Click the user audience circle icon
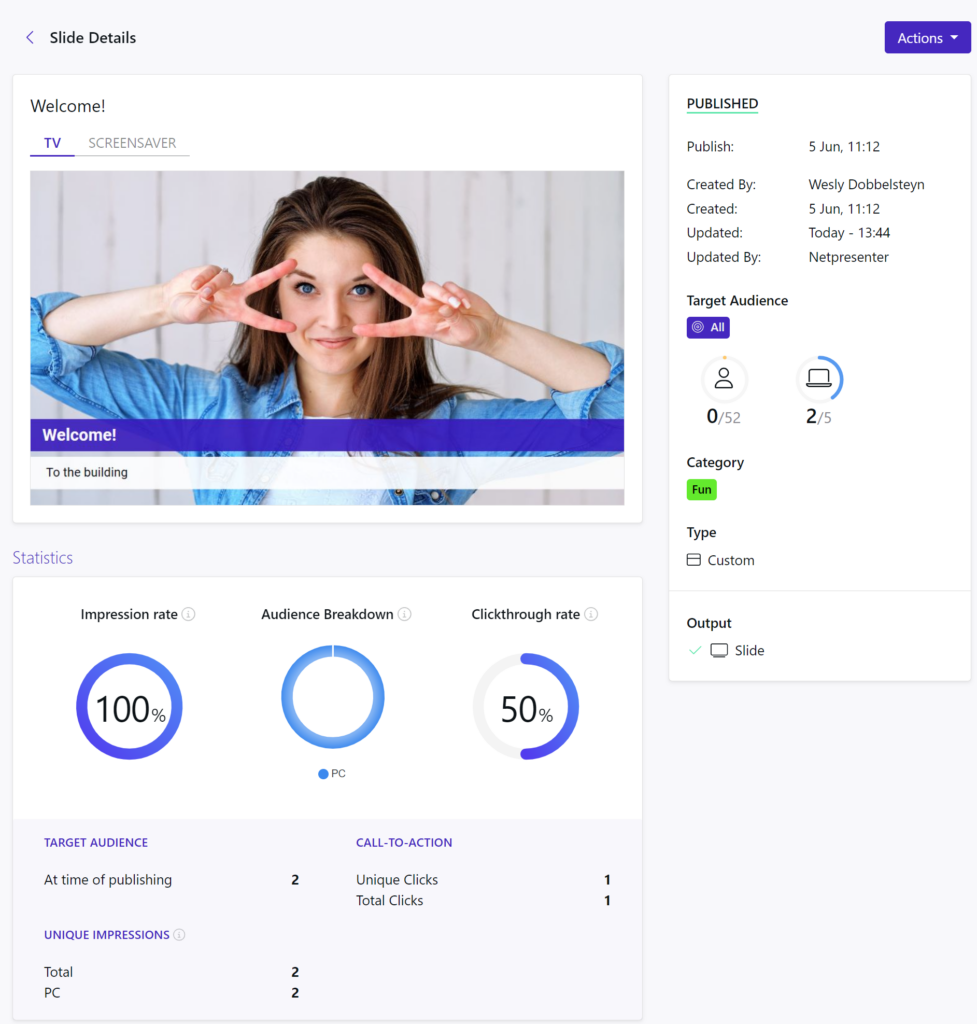 (724, 379)
